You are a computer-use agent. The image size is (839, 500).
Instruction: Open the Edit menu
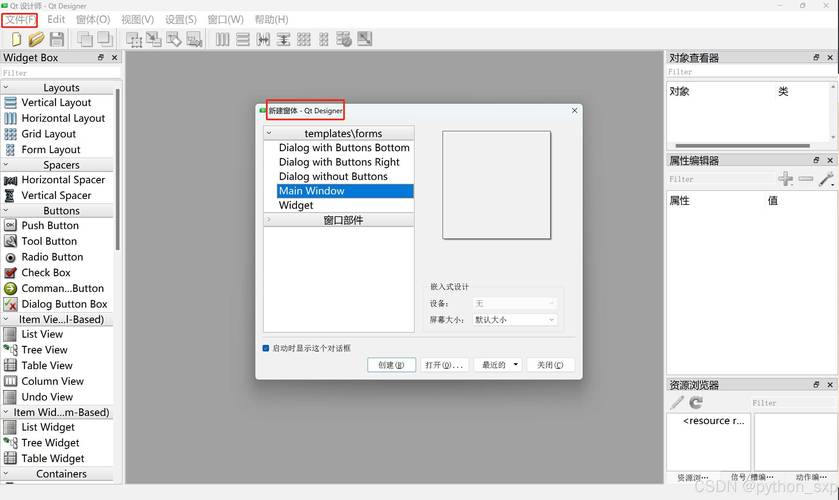coord(56,20)
